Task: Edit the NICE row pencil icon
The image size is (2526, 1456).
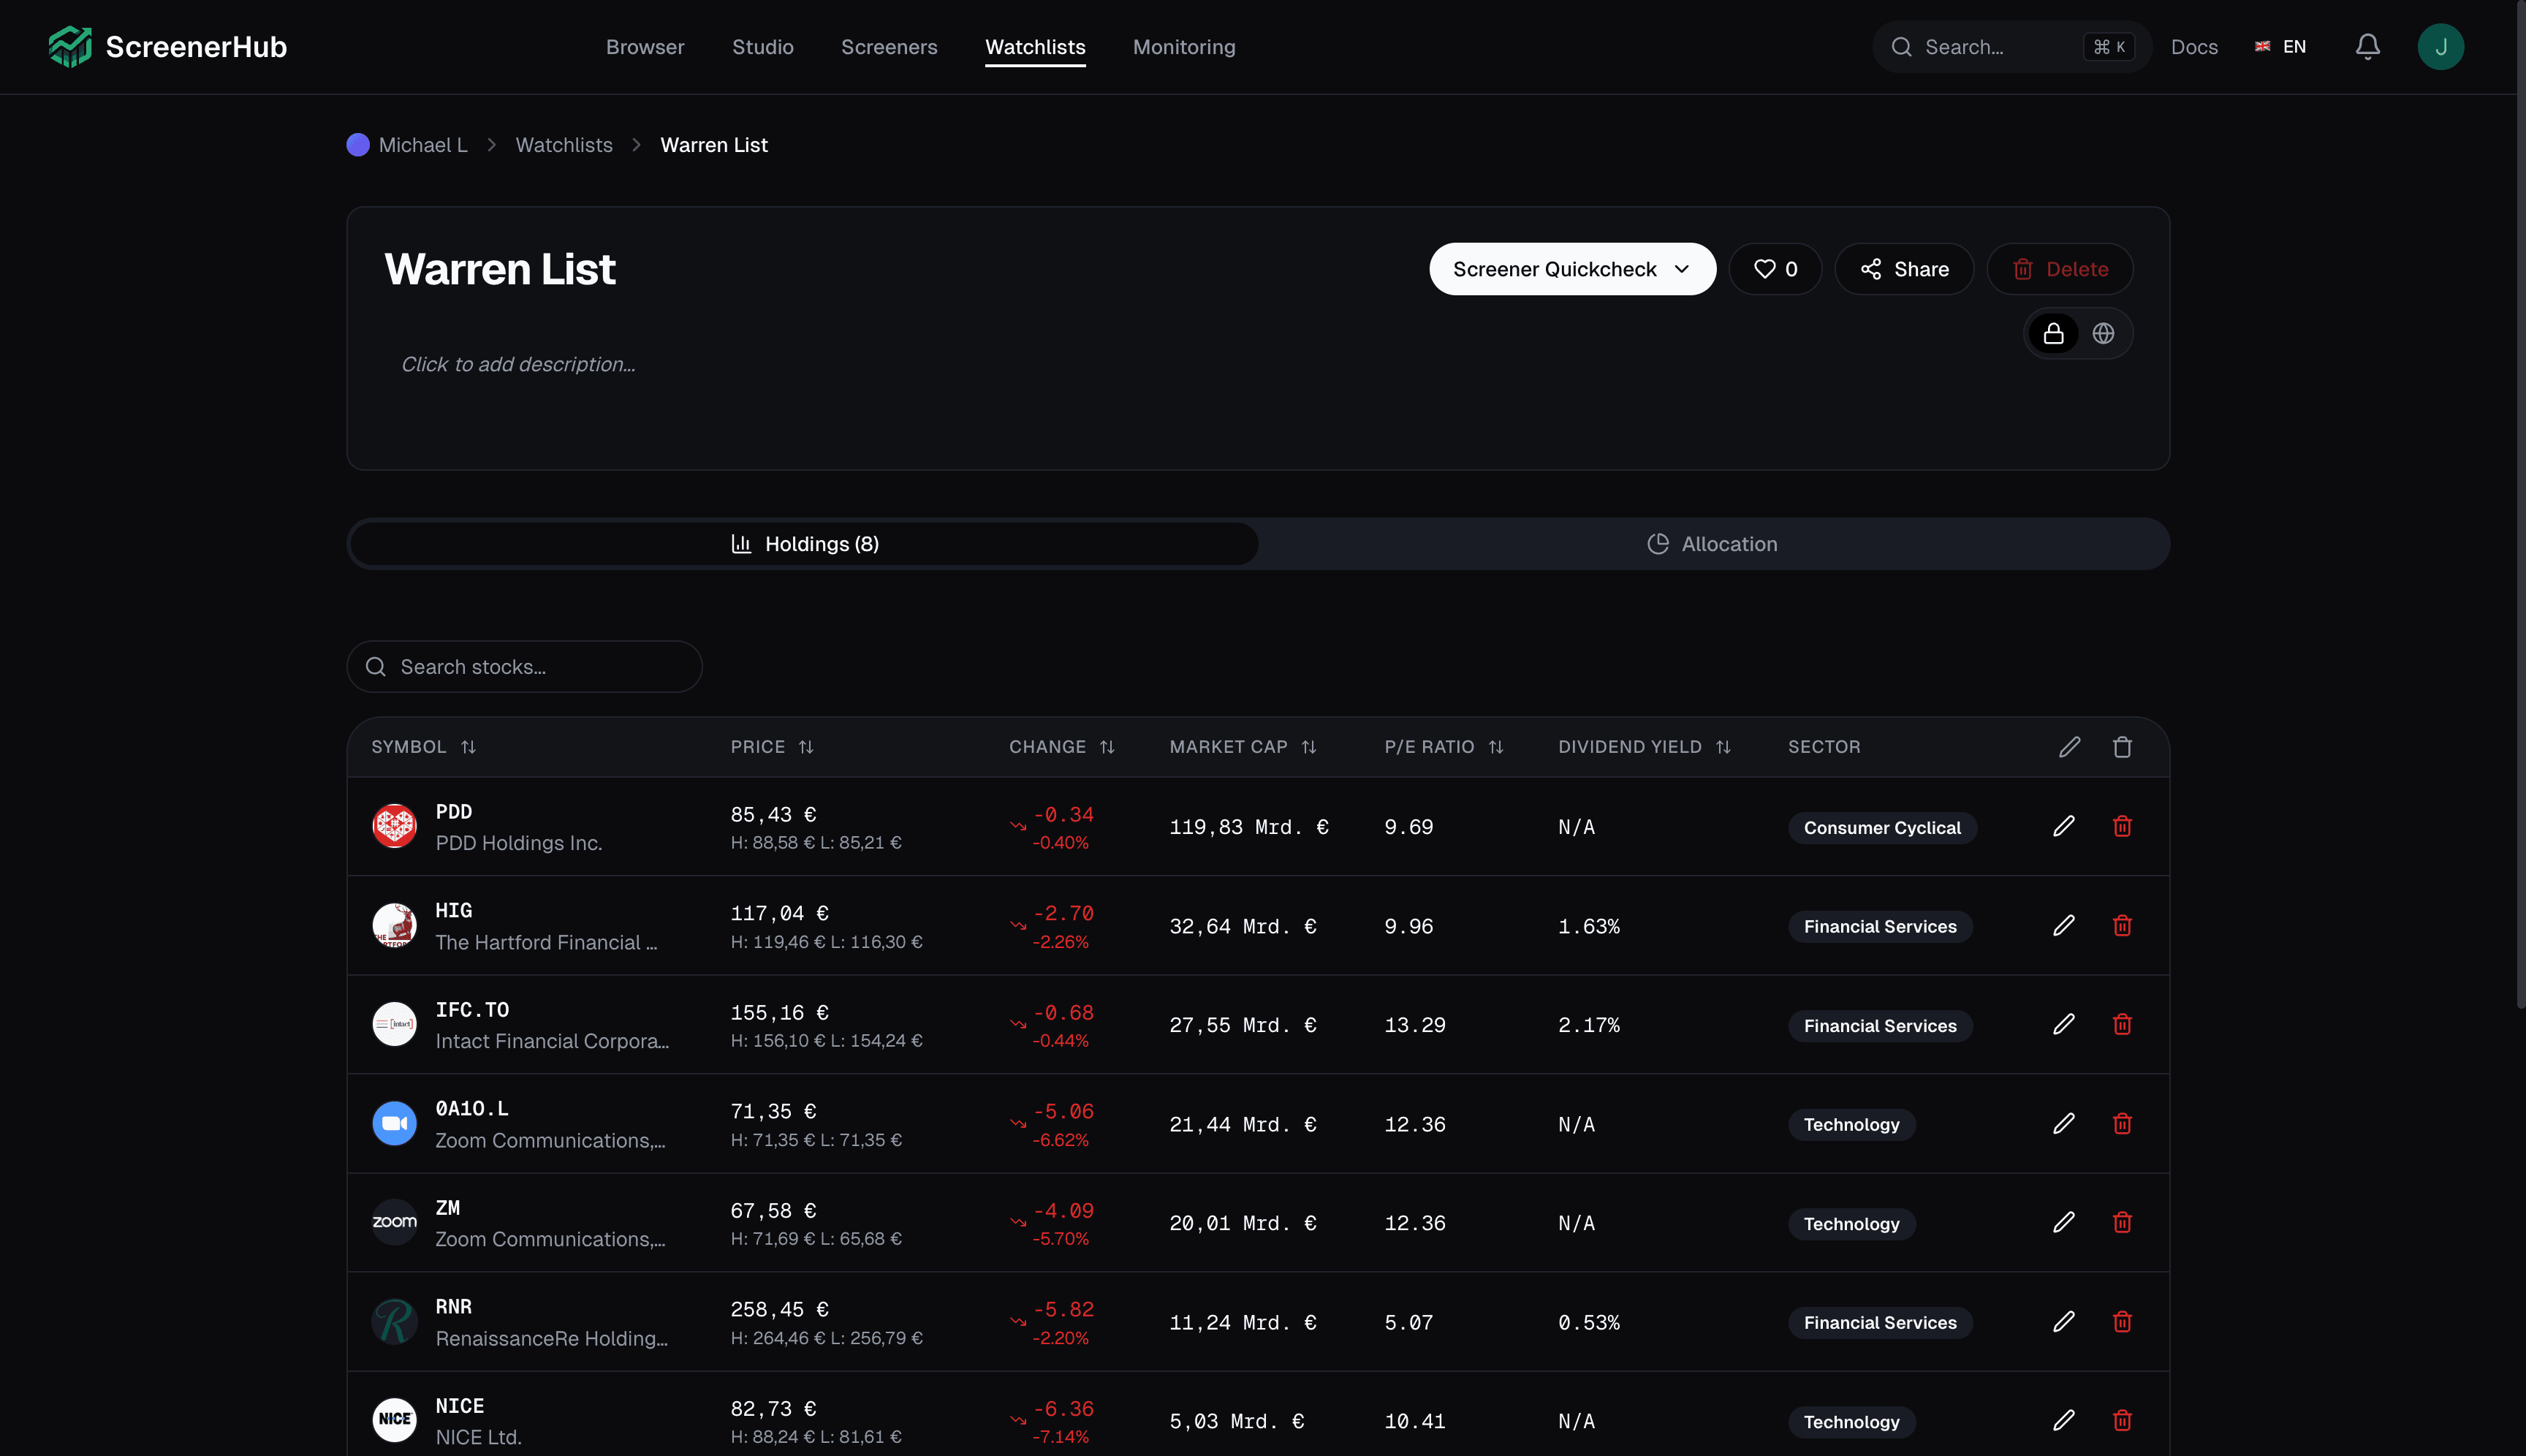Action: point(2063,1420)
